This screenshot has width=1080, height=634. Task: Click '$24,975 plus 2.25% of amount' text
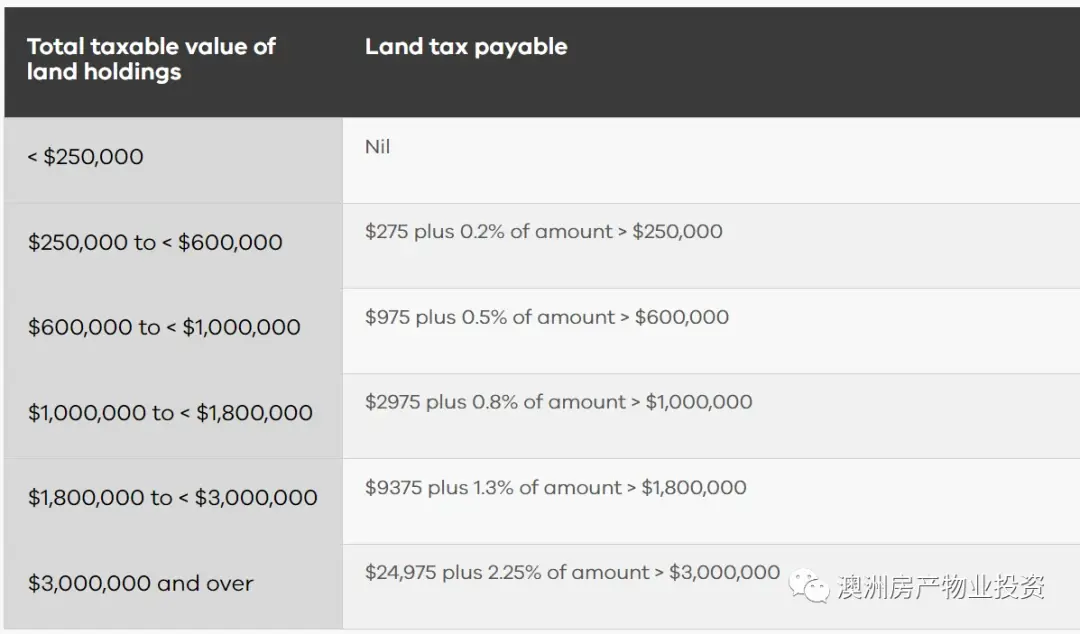(507, 573)
